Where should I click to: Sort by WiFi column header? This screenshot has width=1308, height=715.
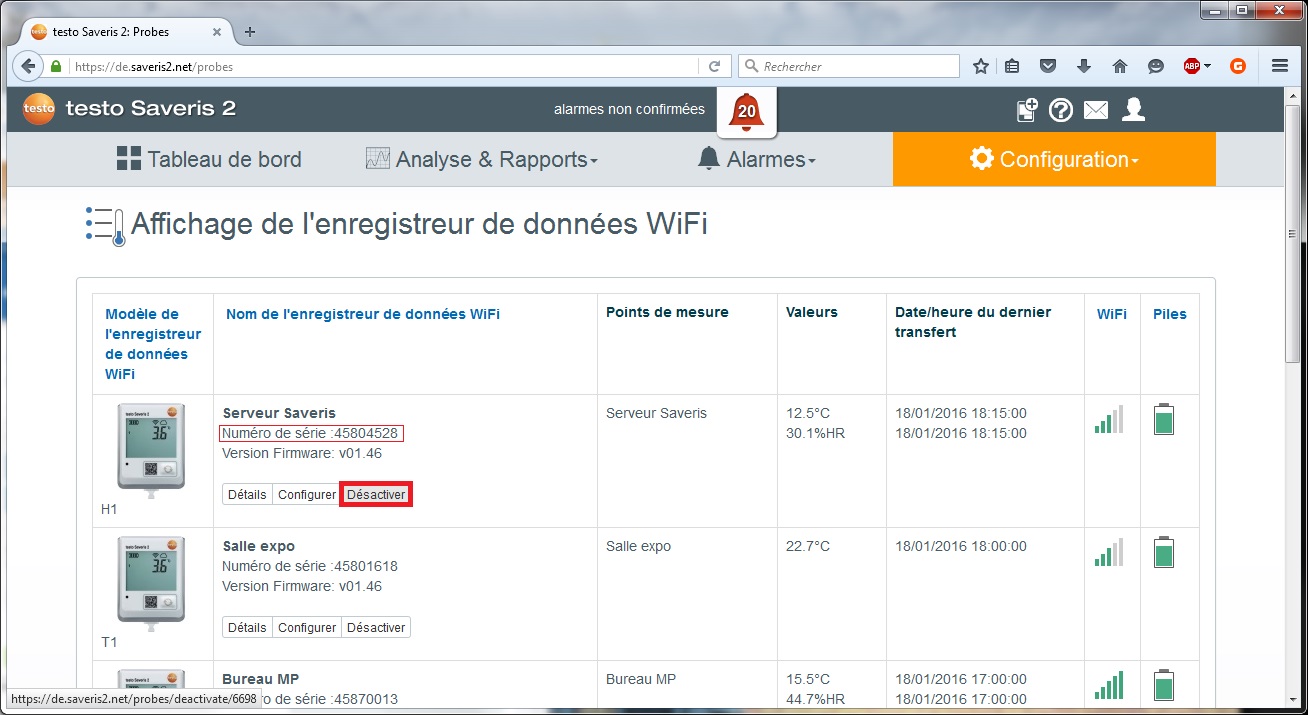(1112, 314)
